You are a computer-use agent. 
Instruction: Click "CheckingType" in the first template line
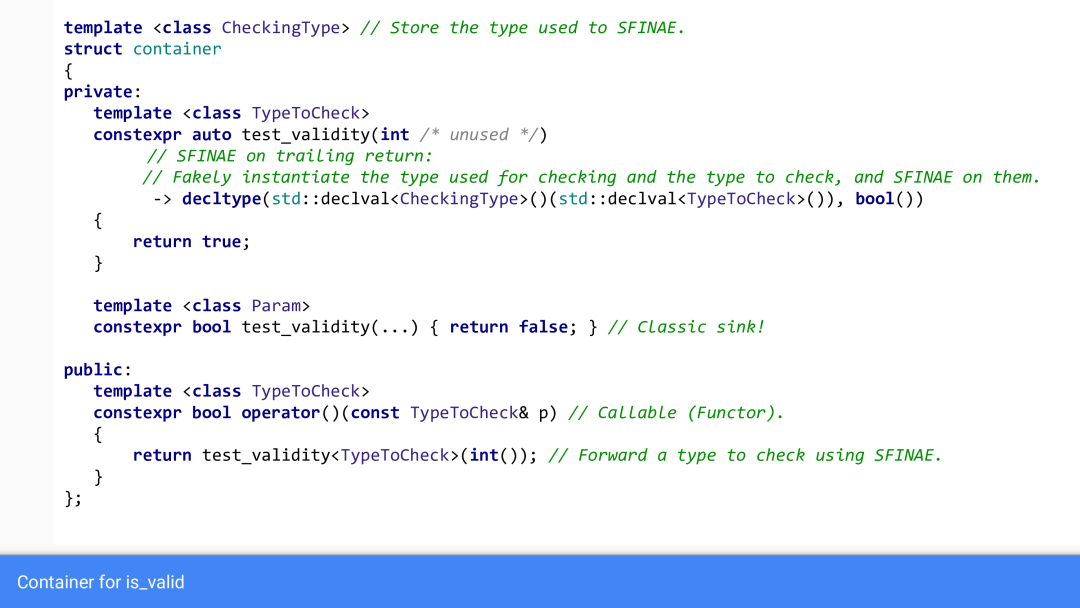pos(280,28)
